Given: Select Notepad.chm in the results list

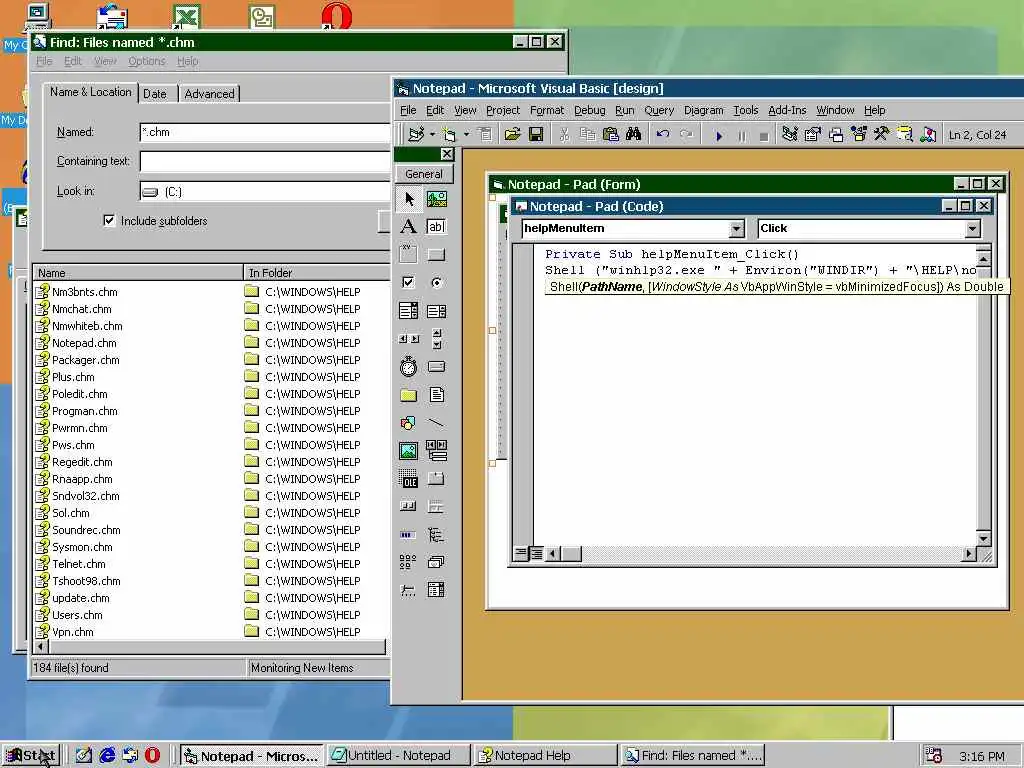Looking at the screenshot, I should [84, 343].
